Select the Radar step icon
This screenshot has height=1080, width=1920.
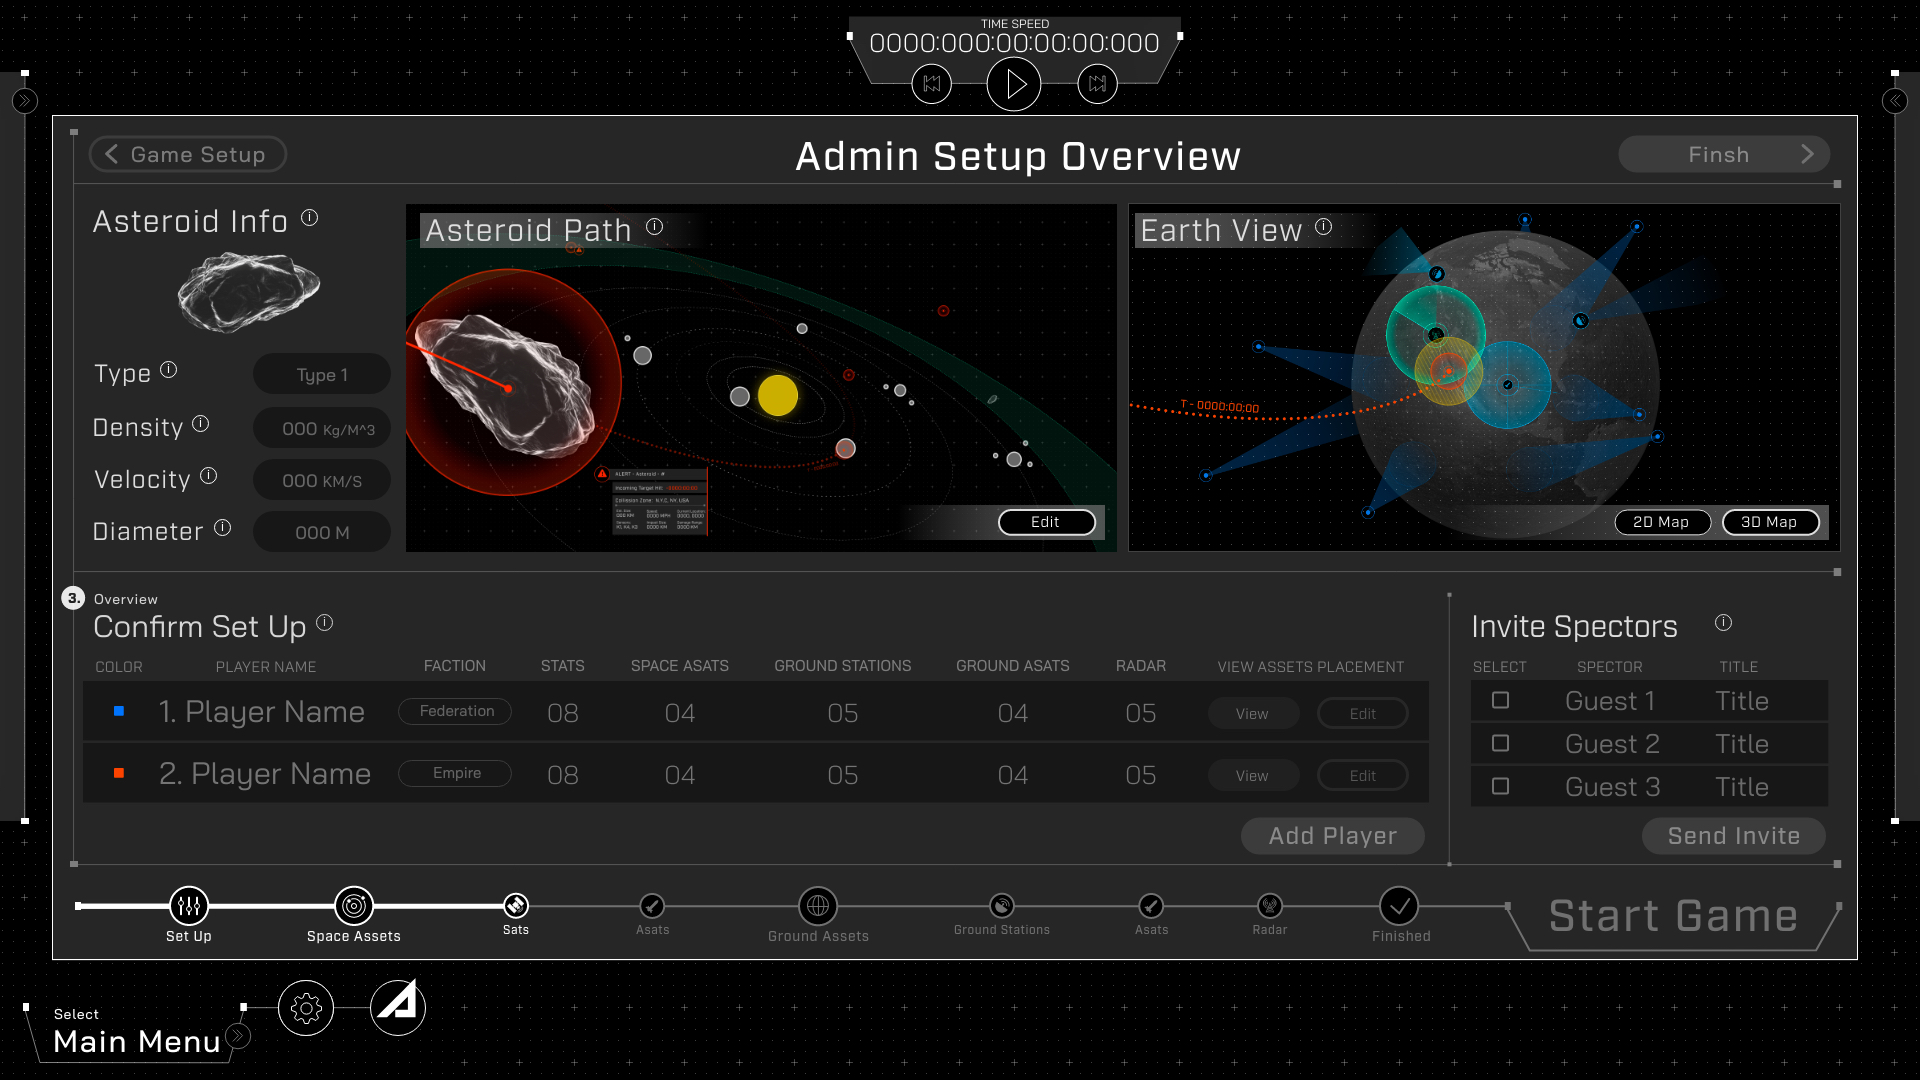[1269, 907]
